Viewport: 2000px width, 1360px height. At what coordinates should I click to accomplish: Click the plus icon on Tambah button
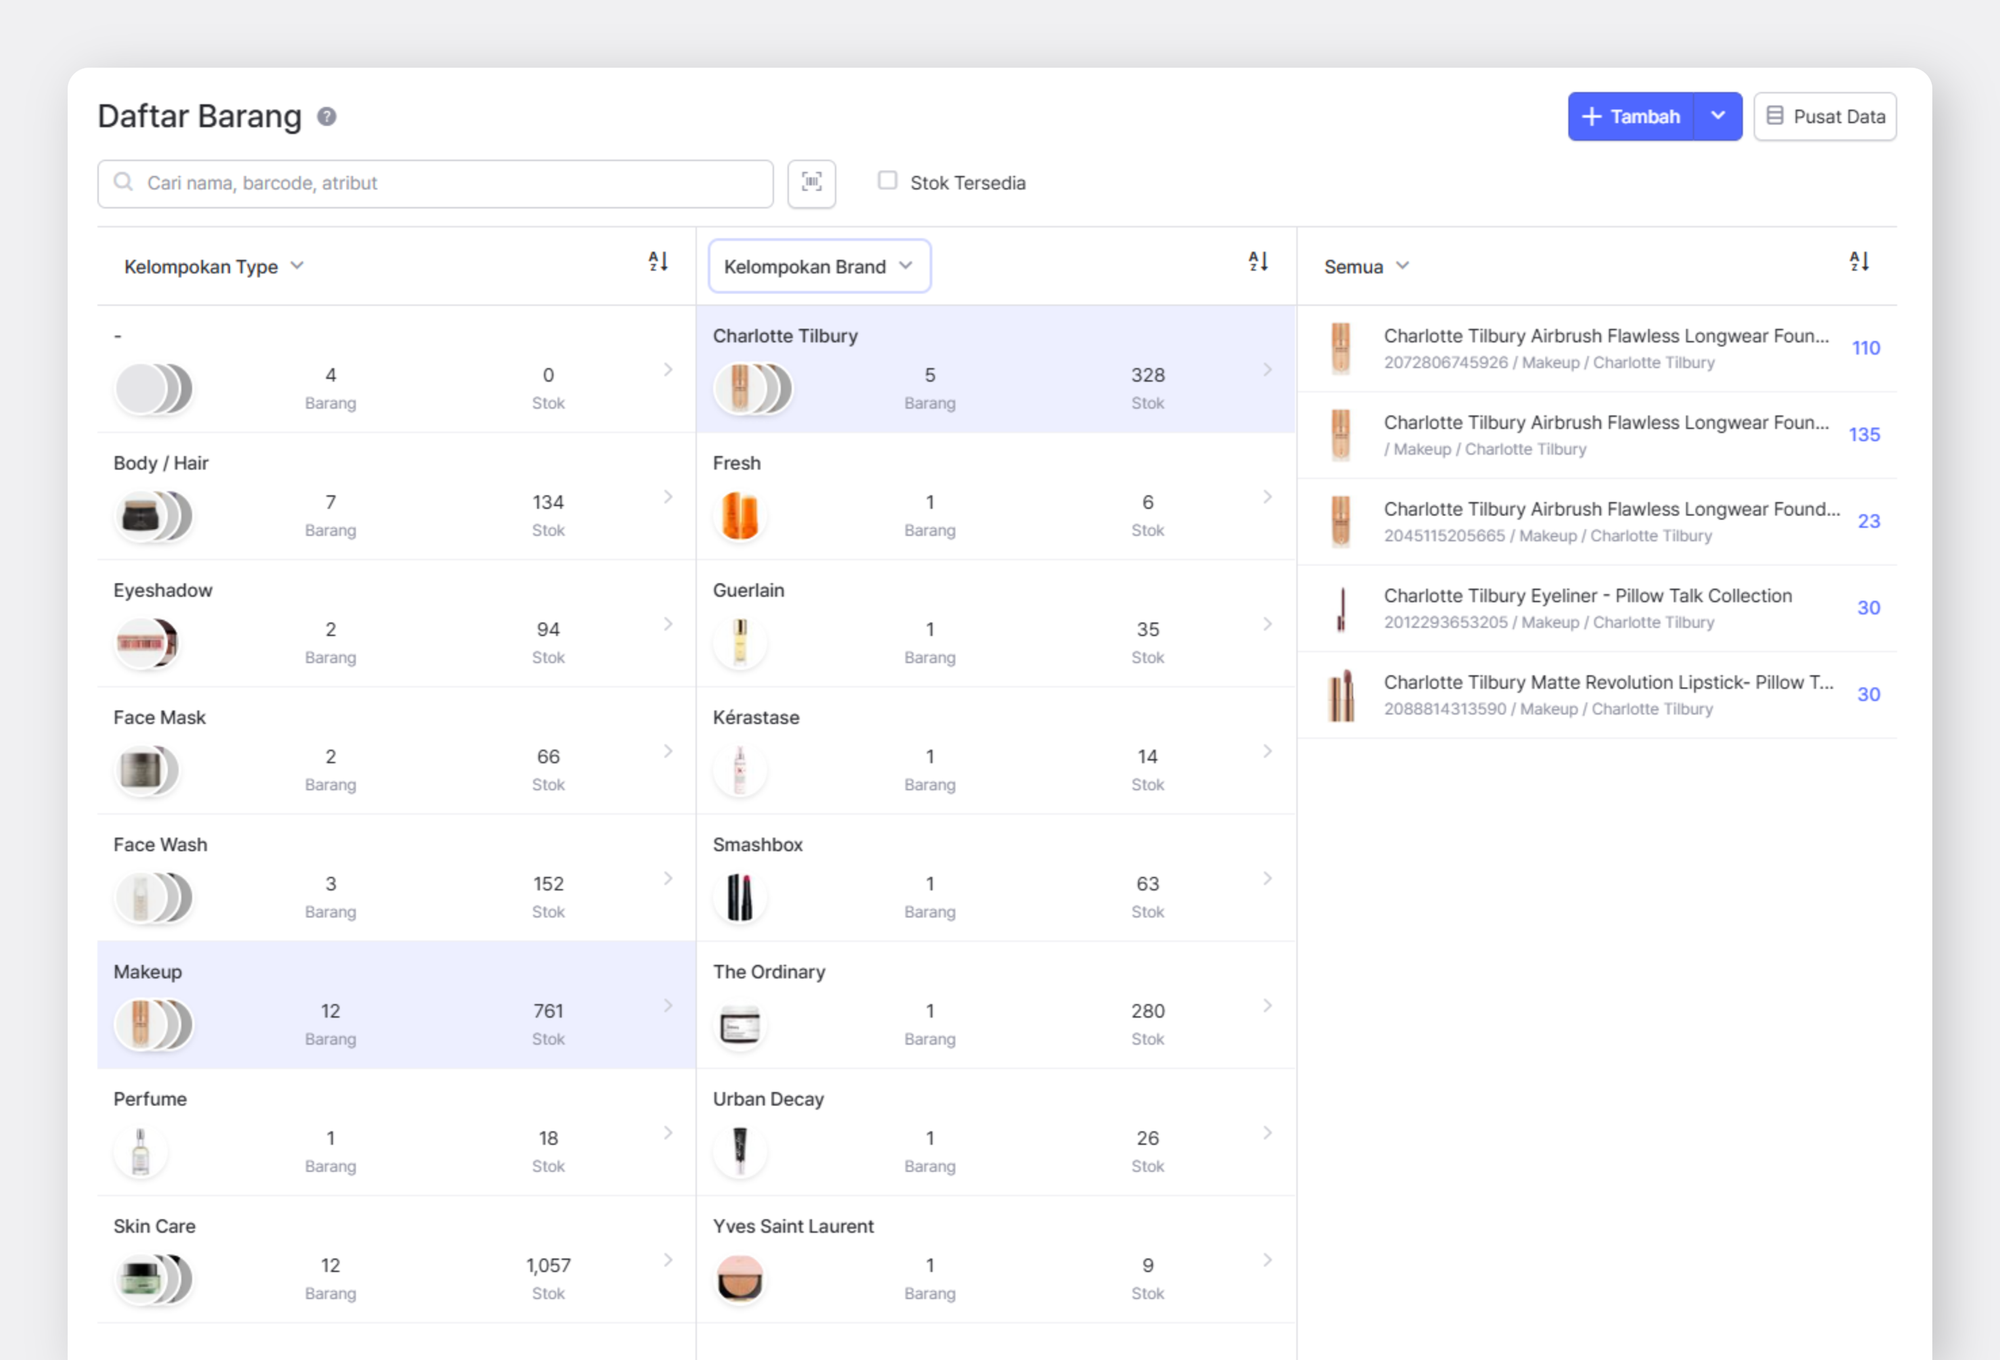[x=1592, y=117]
